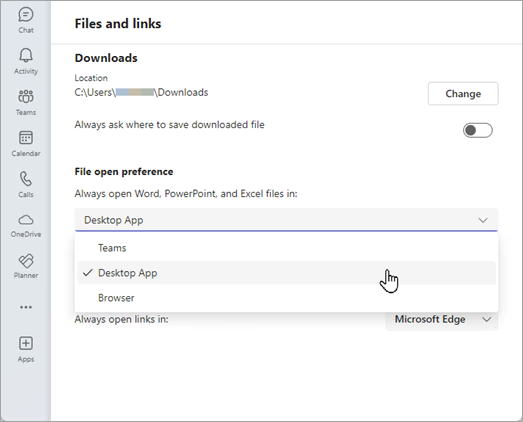Open the Calendar view
Screen dimensions: 523x422
pyautogui.click(x=26, y=143)
